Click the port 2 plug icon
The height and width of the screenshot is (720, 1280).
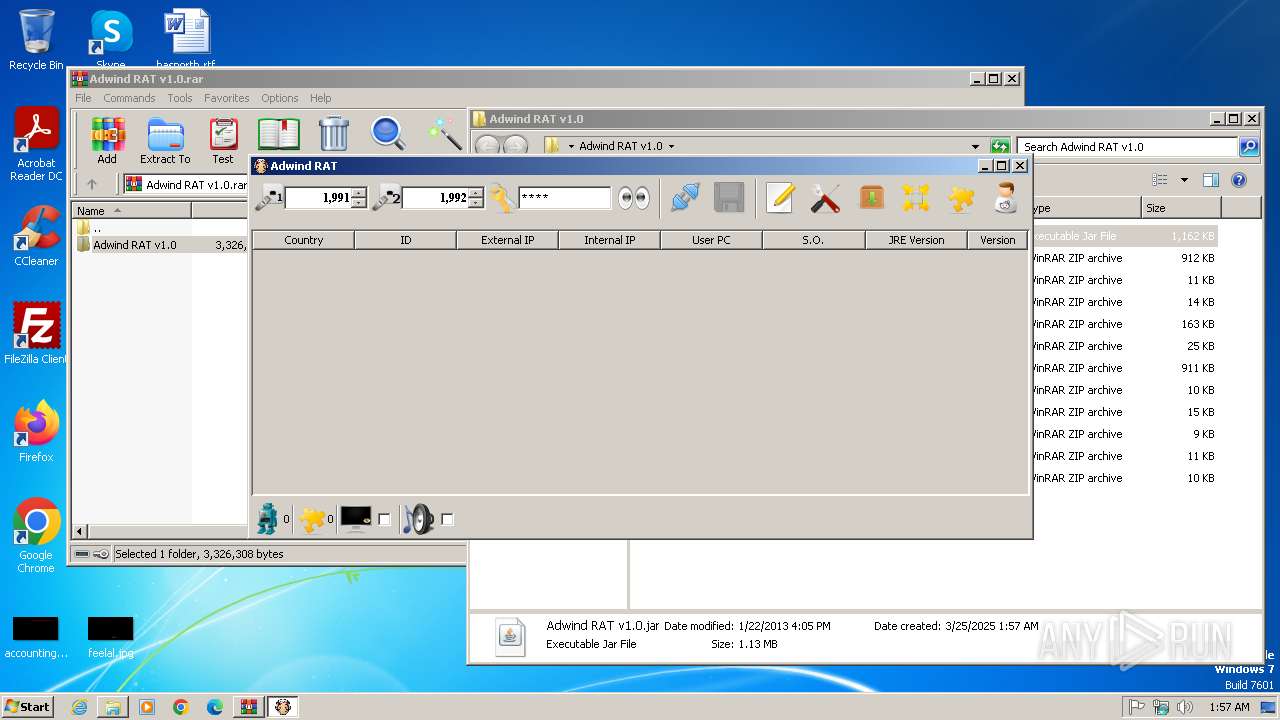386,197
